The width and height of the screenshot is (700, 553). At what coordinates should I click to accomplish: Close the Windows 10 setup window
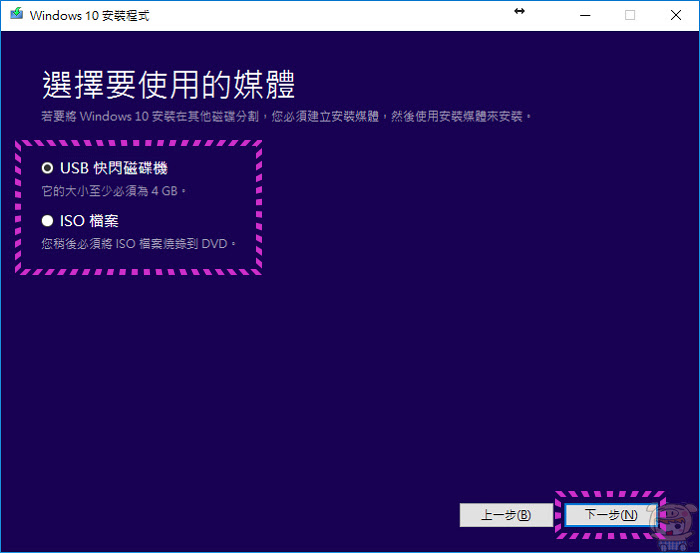pyautogui.click(x=675, y=15)
